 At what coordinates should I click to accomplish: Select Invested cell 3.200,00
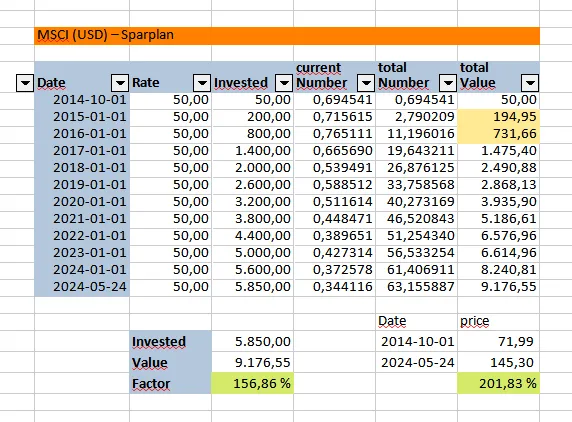[252, 202]
